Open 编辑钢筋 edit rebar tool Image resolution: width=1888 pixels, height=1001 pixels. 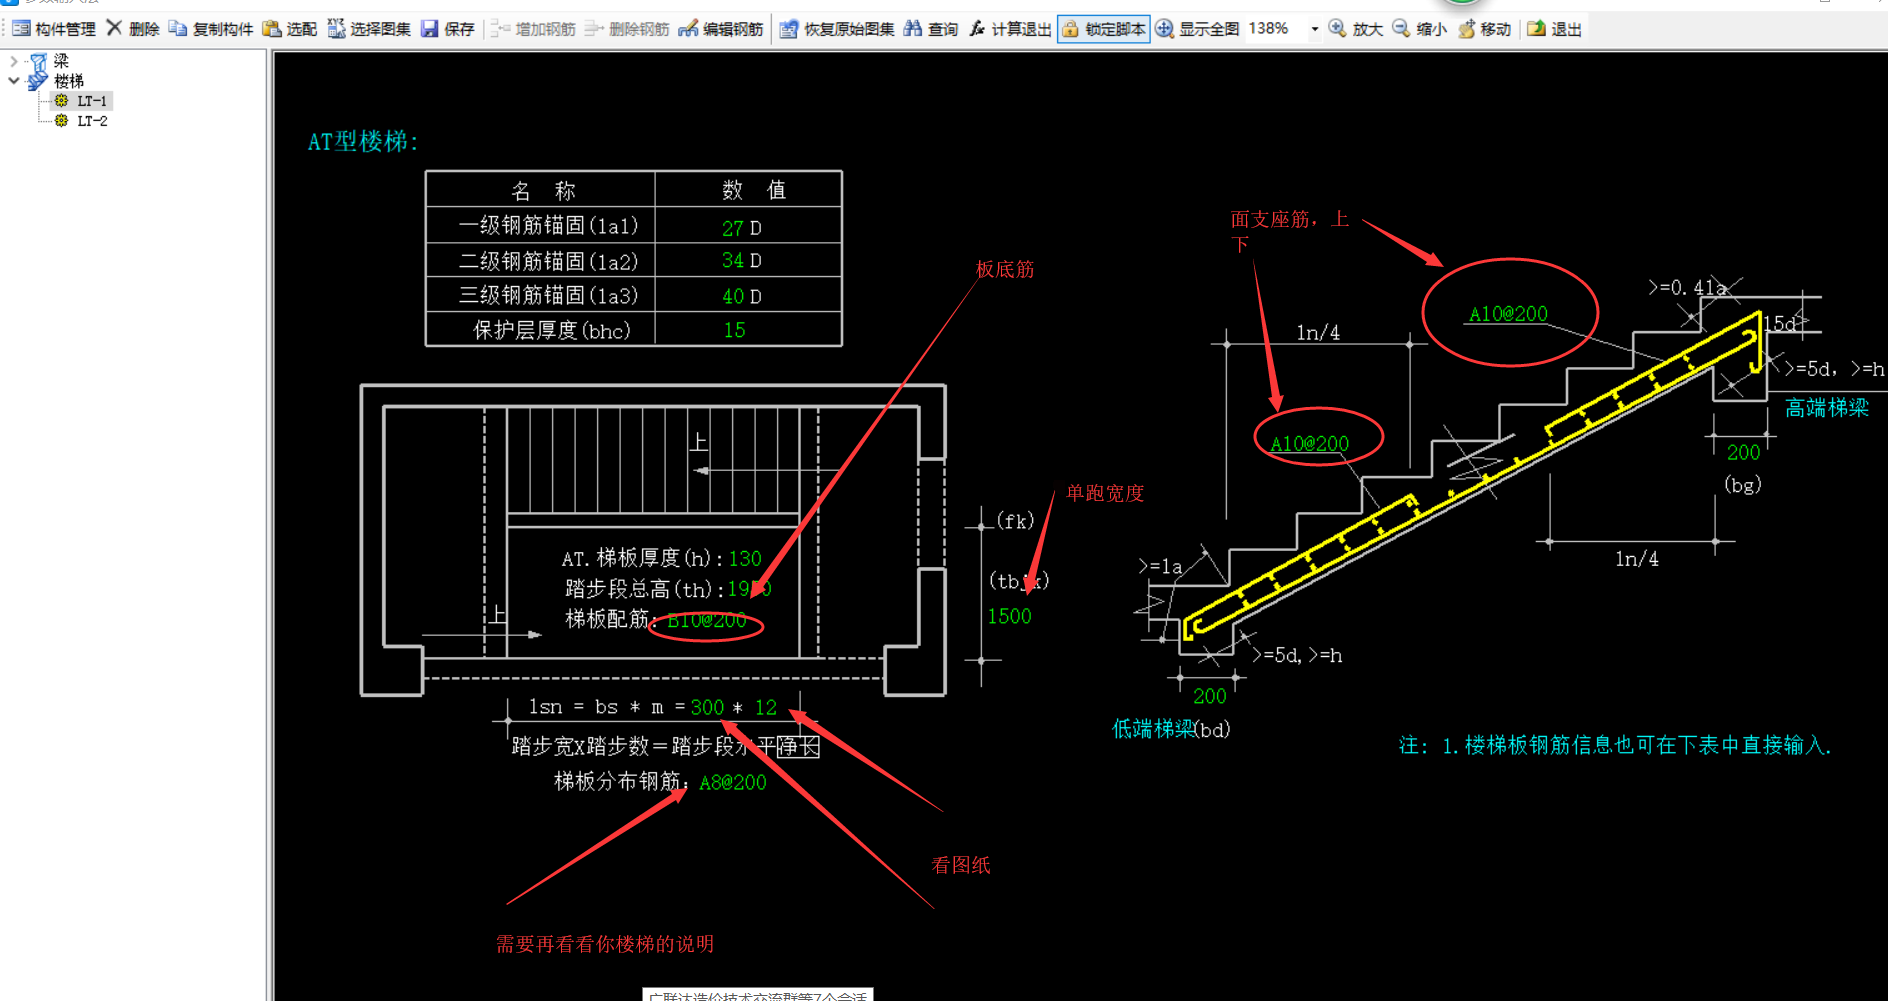(x=721, y=29)
